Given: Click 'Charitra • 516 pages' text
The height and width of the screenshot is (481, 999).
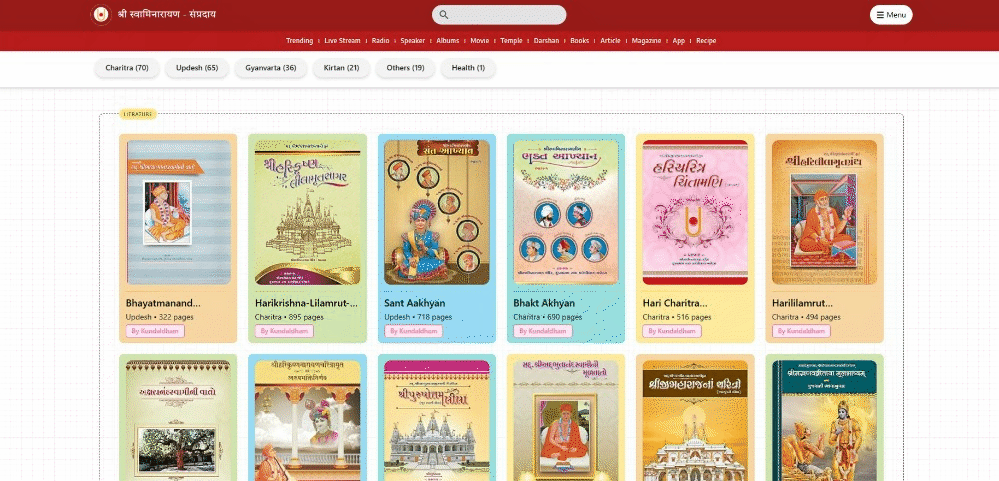Looking at the screenshot, I should click(x=677, y=317).
